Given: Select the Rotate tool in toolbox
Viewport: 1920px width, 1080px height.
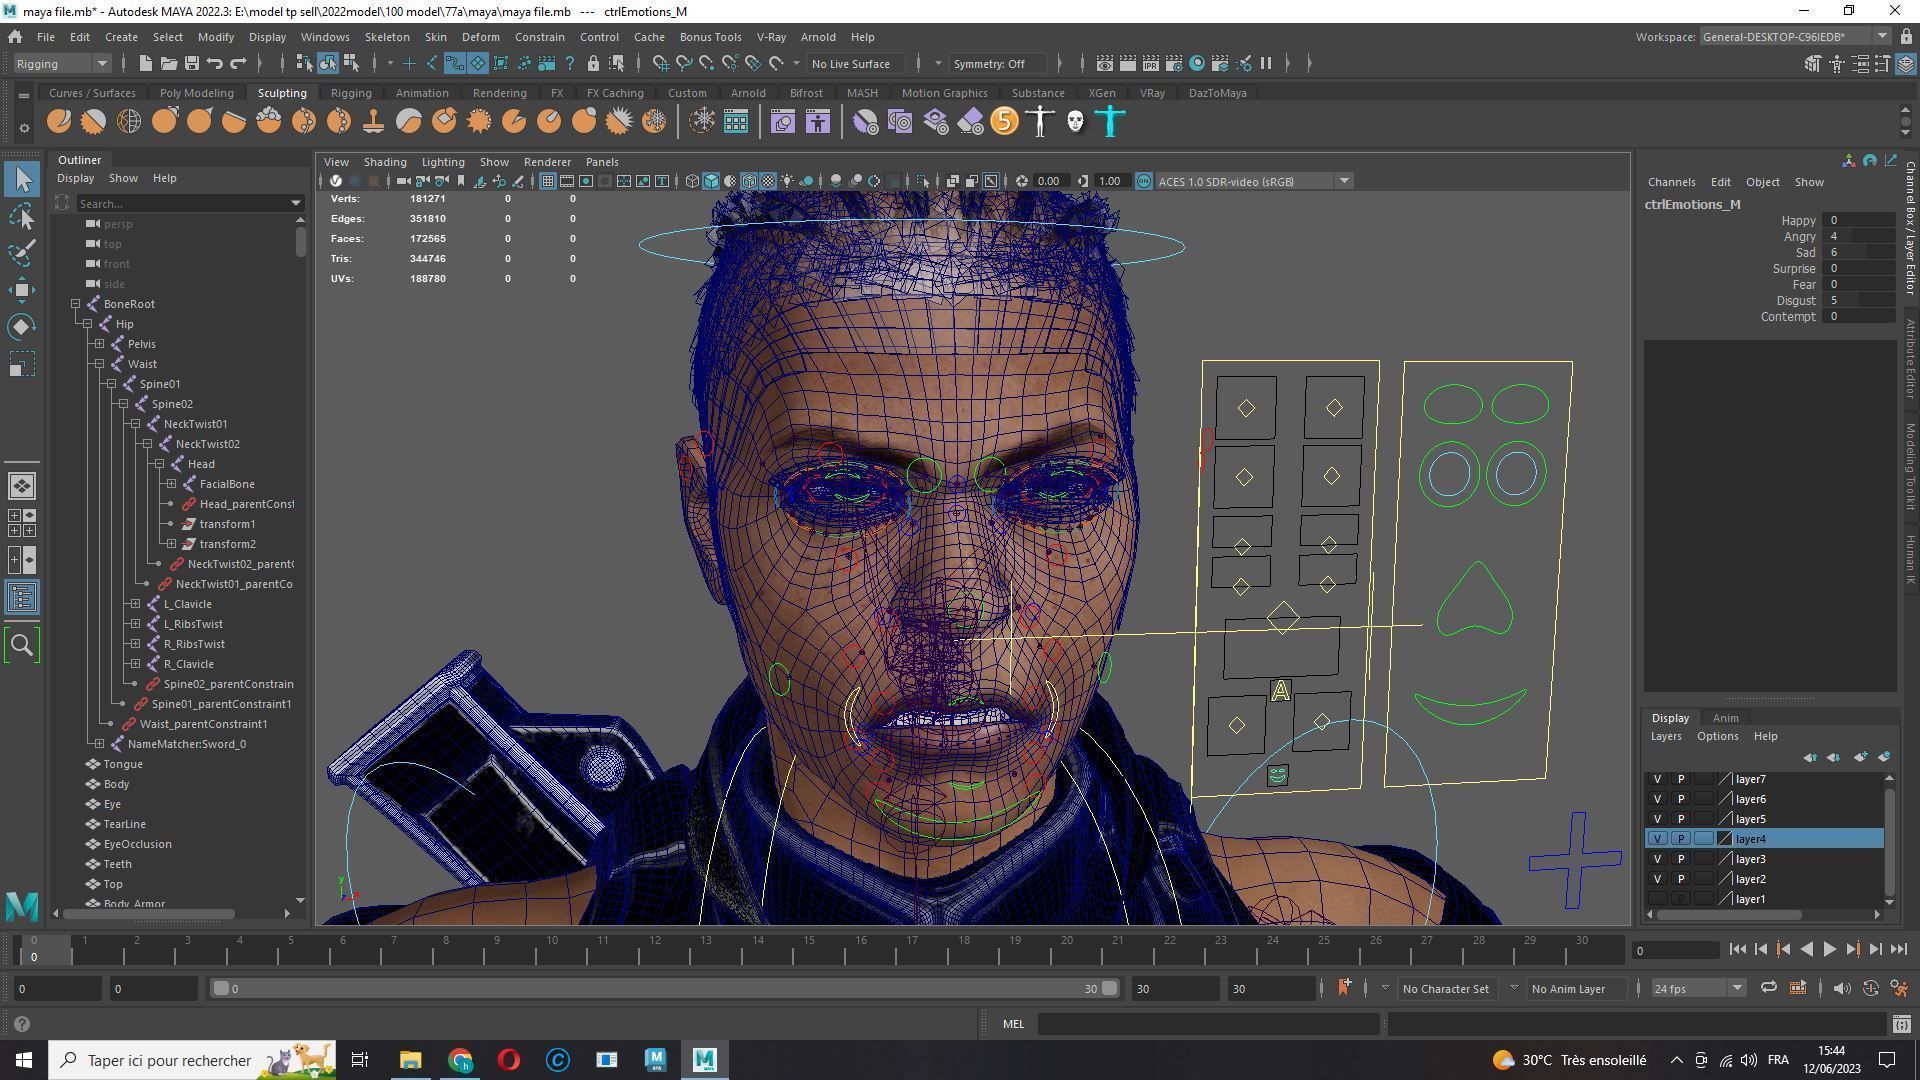Looking at the screenshot, I should [22, 327].
